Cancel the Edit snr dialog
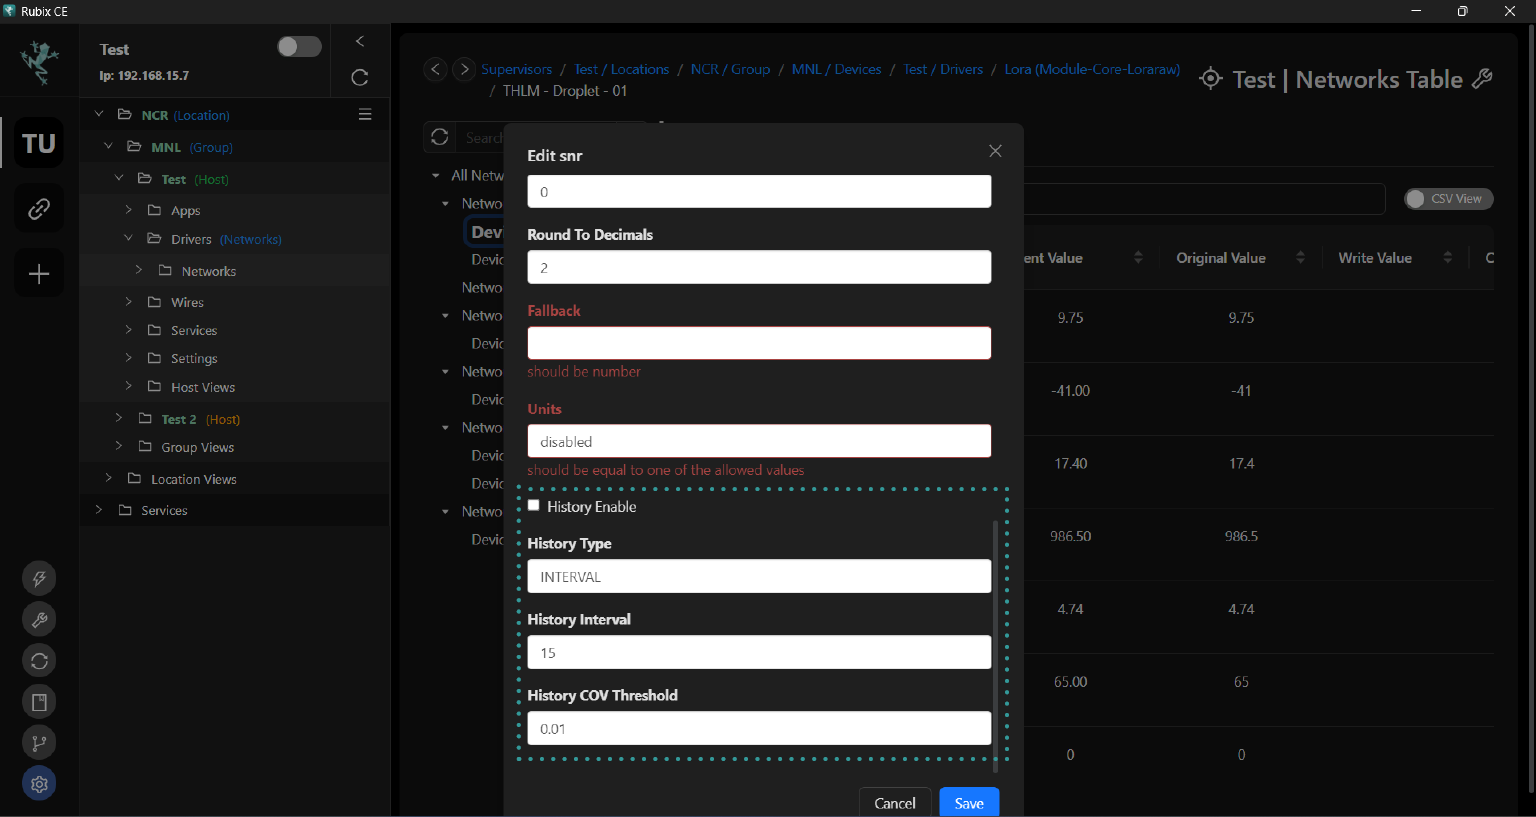This screenshot has height=817, width=1536. (895, 802)
